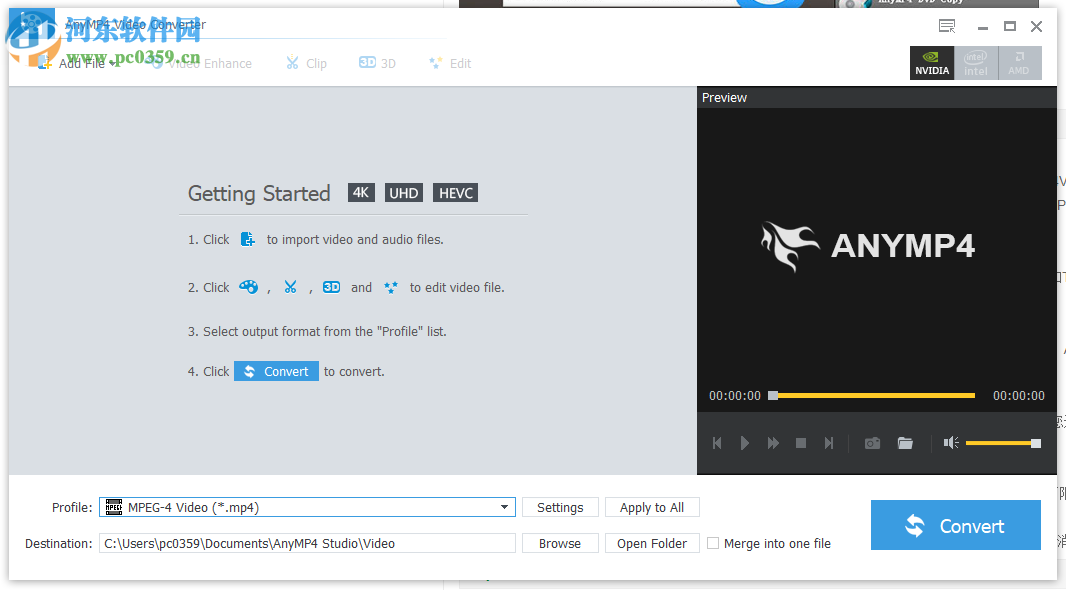Skip to next in preview player
This screenshot has width=1066, height=590.
[x=829, y=443]
